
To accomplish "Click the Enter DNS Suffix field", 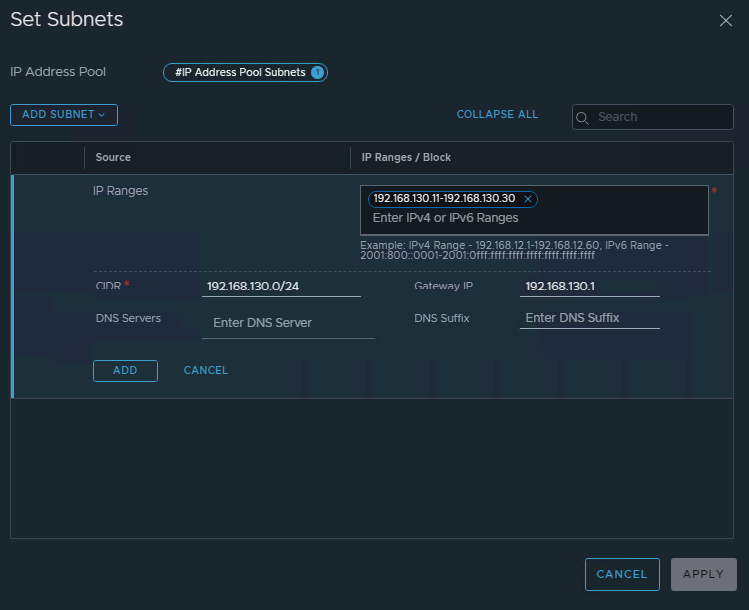I will tap(590, 318).
